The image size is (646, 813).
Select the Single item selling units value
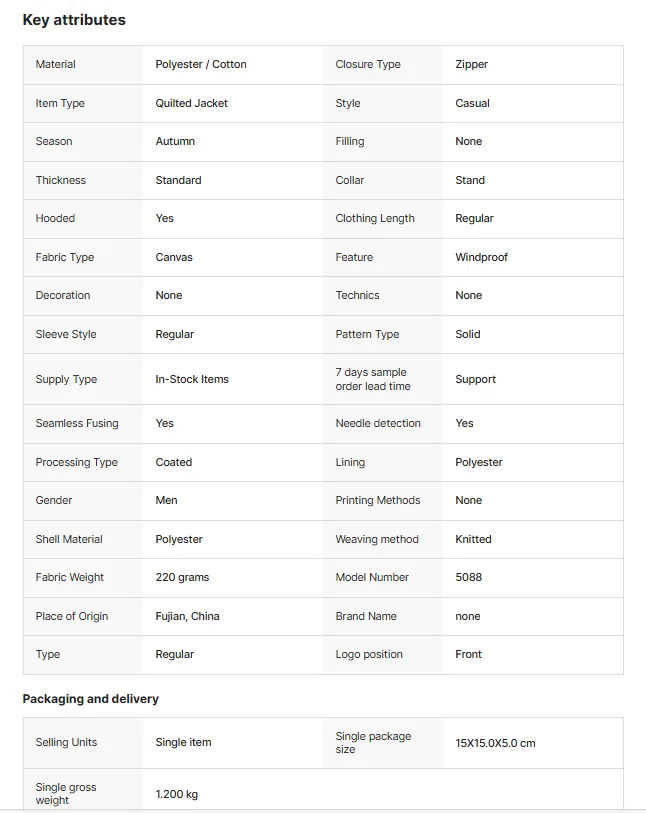click(183, 742)
